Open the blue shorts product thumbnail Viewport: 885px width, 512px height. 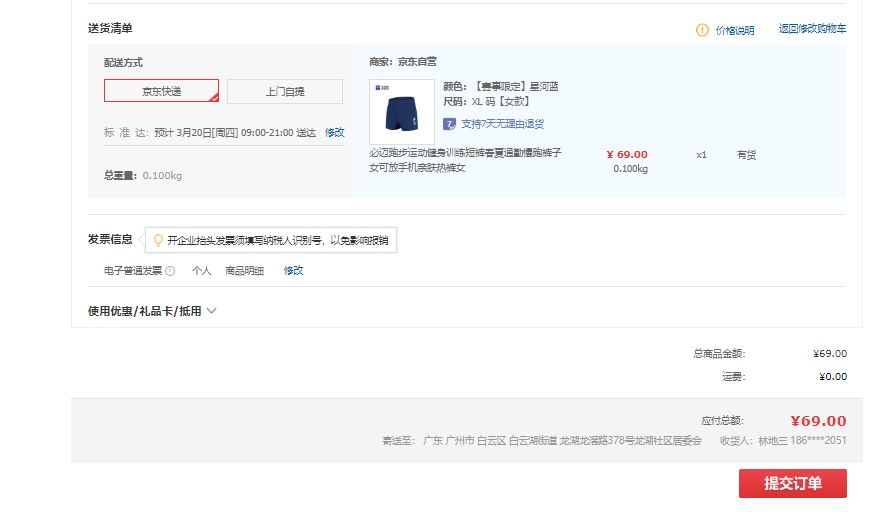point(402,111)
